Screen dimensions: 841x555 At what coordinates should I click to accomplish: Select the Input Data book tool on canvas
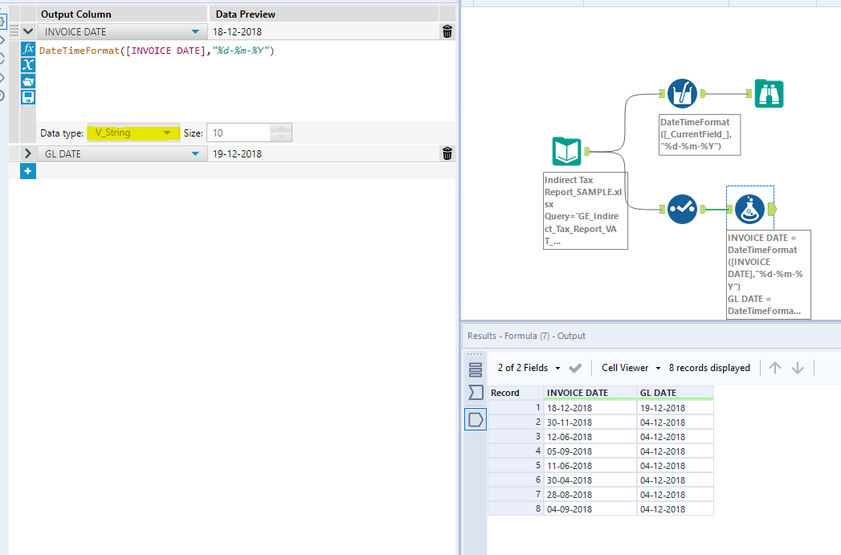click(x=566, y=151)
